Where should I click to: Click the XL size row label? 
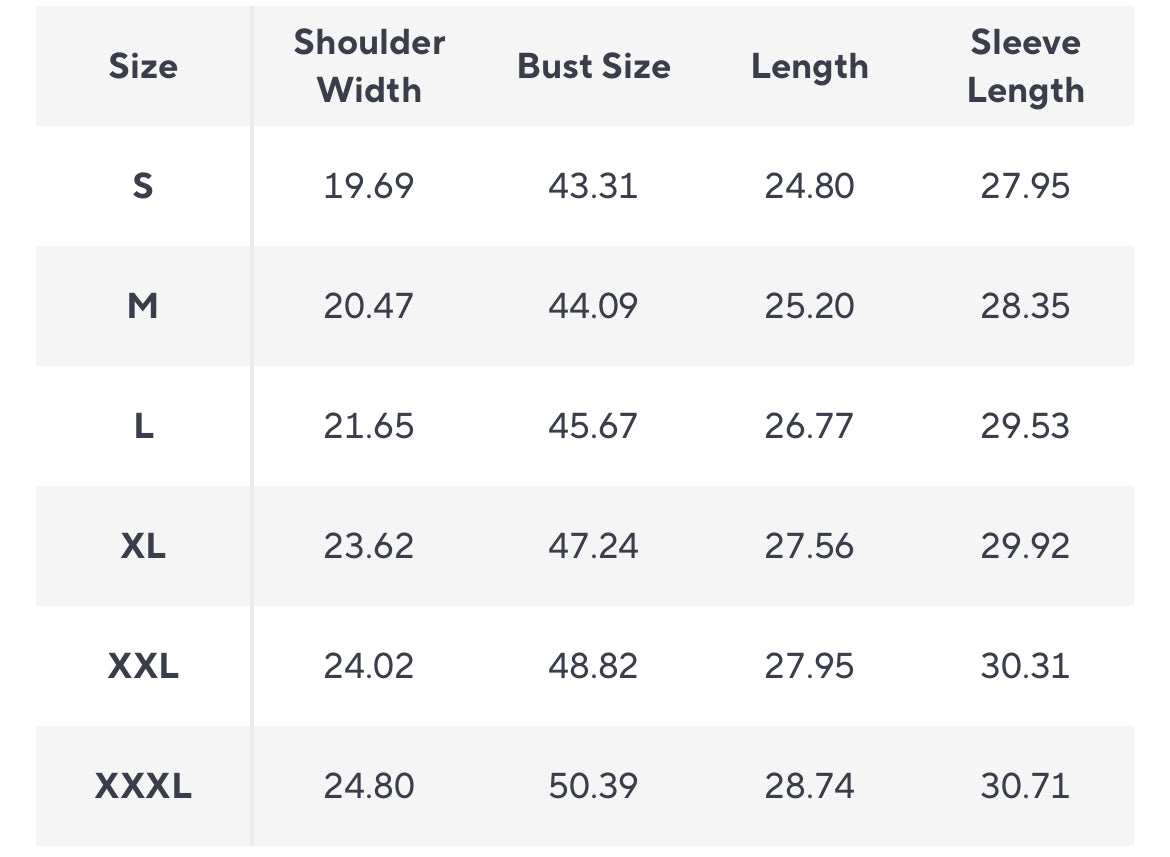pyautogui.click(x=143, y=546)
